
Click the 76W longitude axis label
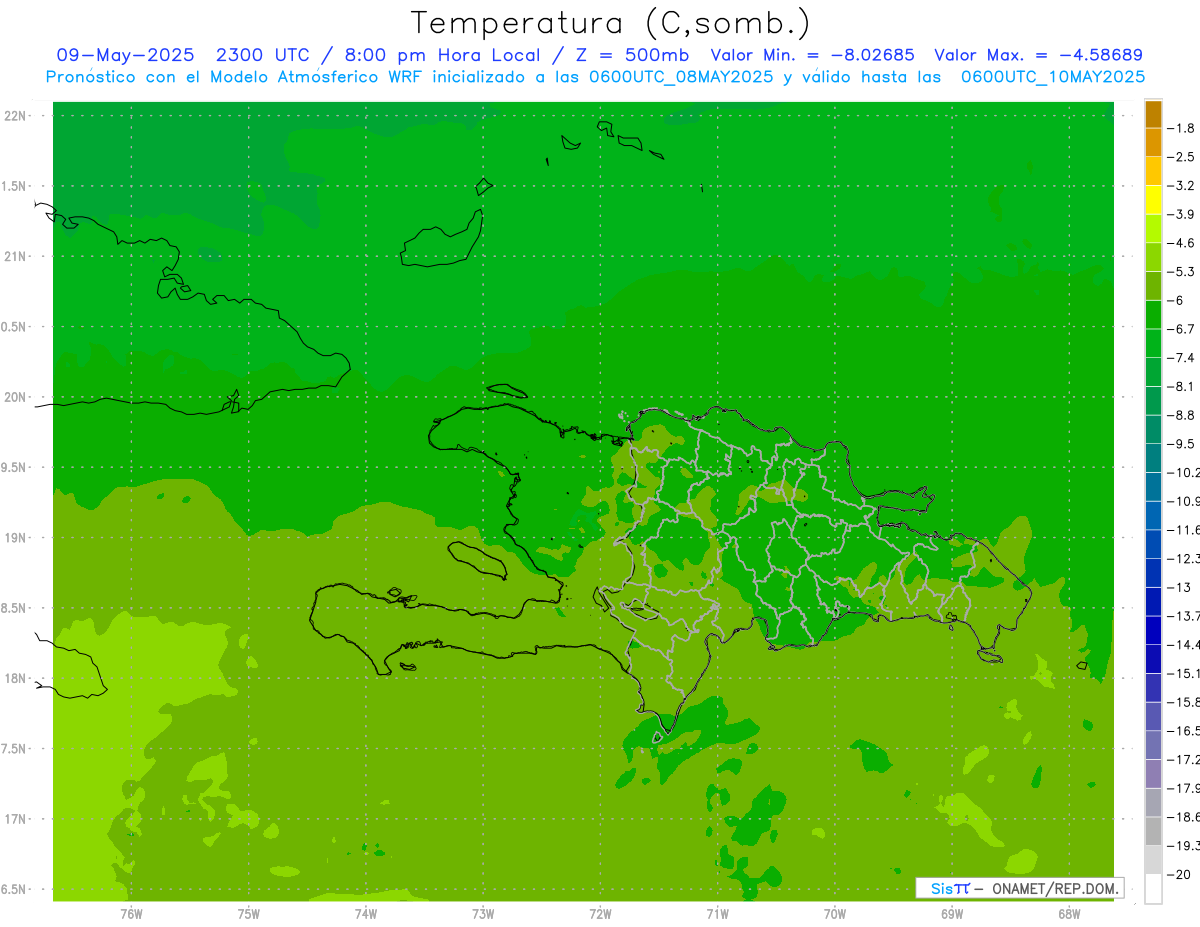point(131,914)
